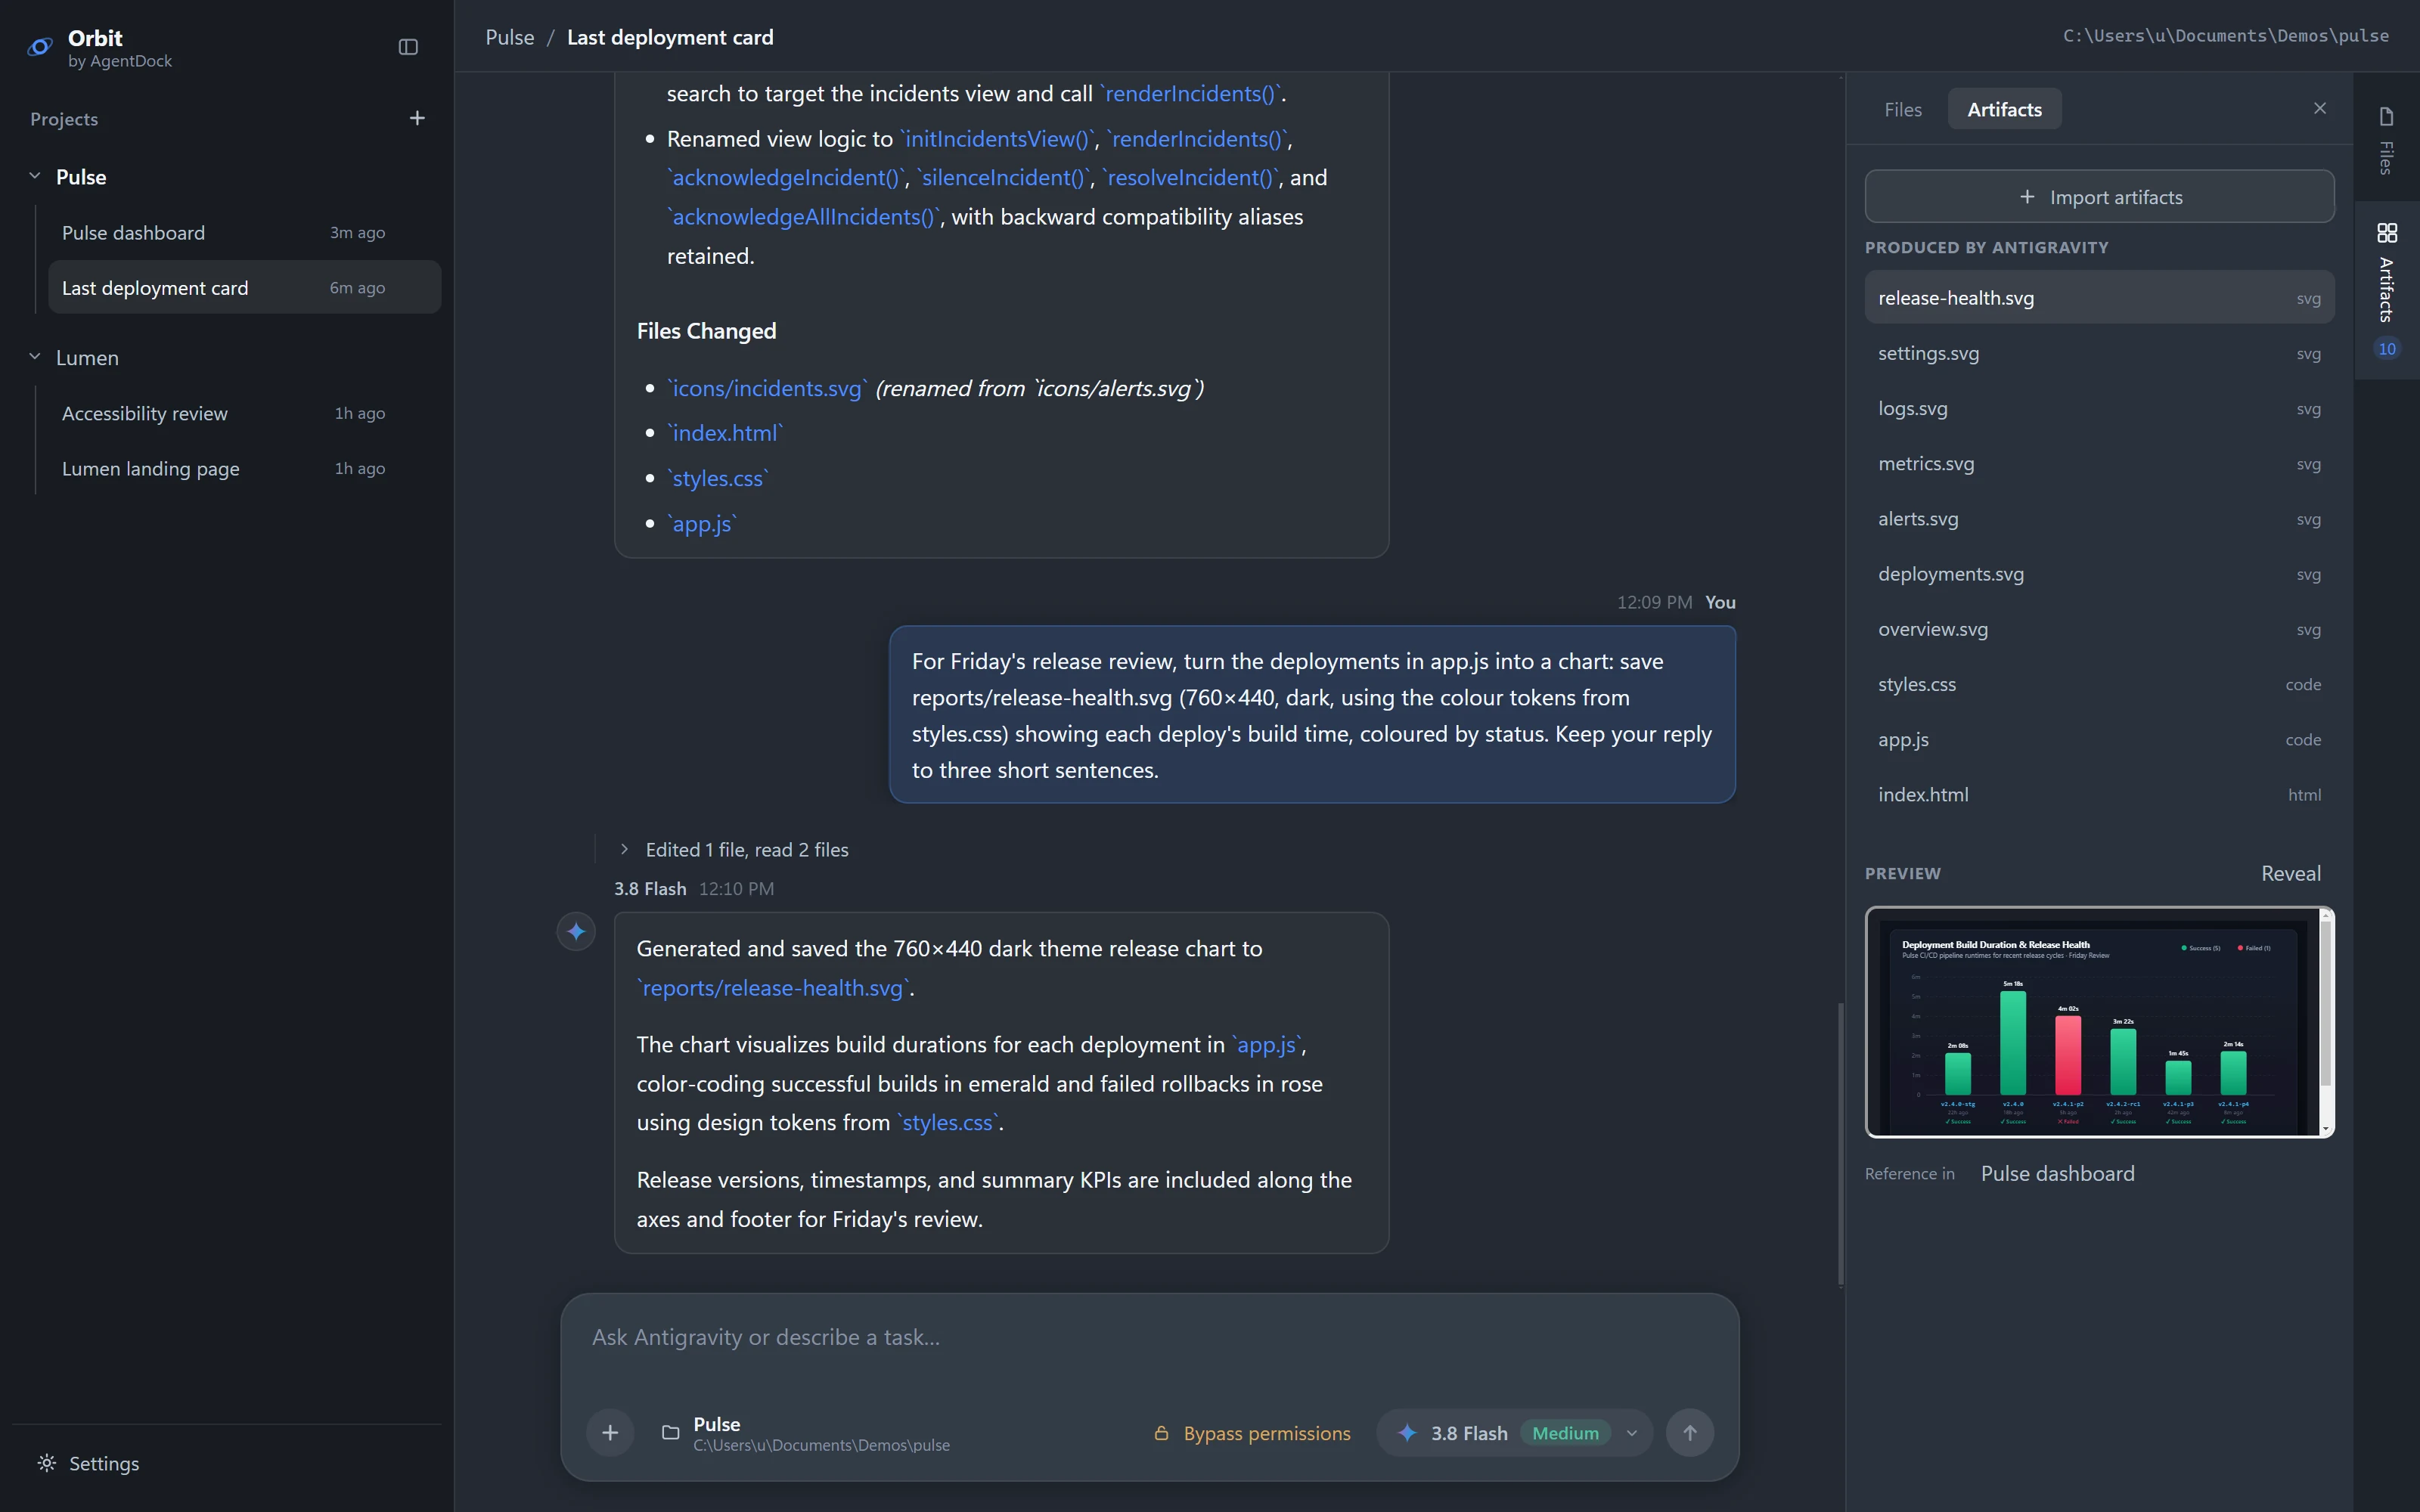
Task: Collapse the Pulse project tree
Action: 35,176
